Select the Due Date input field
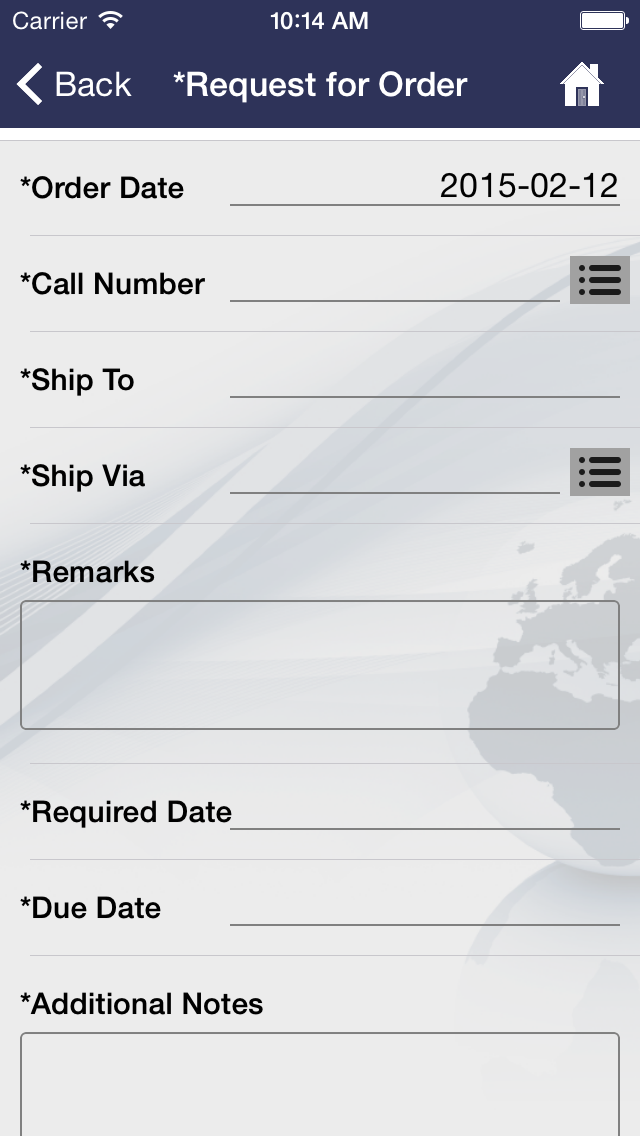 (x=425, y=907)
